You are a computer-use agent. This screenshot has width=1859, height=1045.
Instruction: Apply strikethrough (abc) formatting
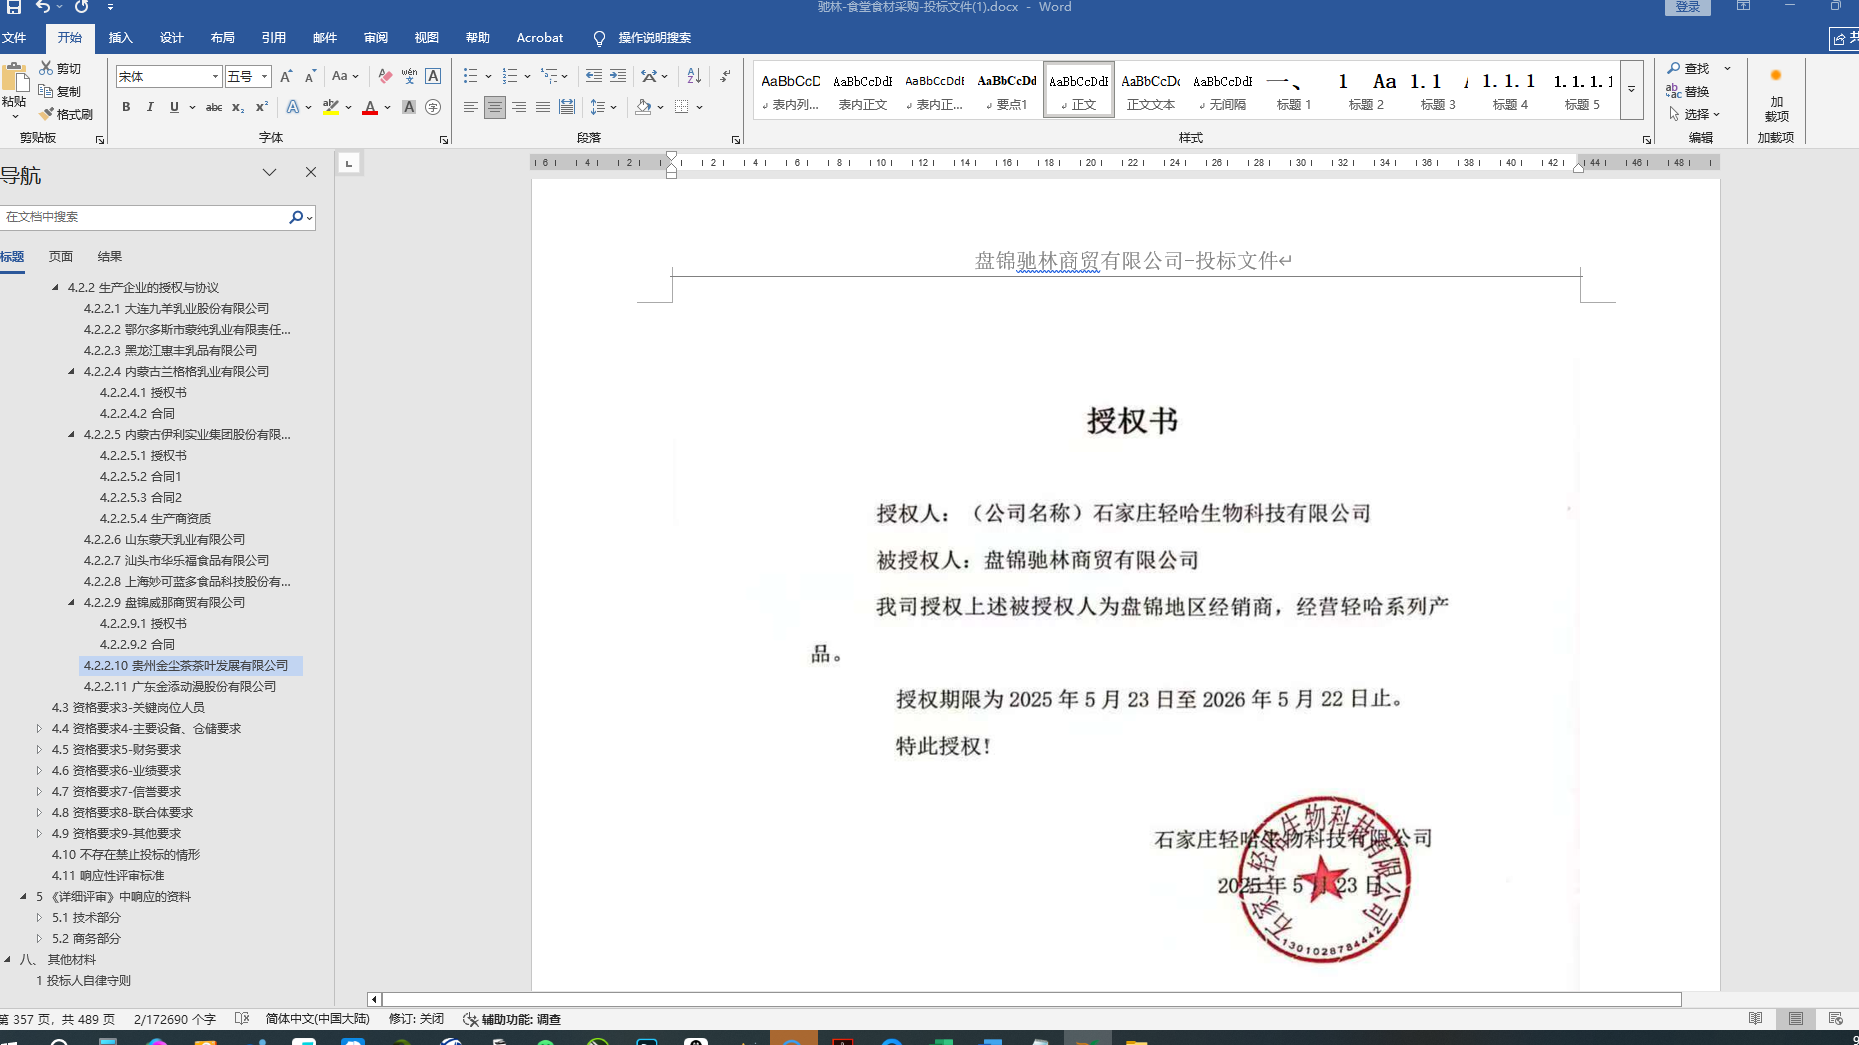[213, 107]
